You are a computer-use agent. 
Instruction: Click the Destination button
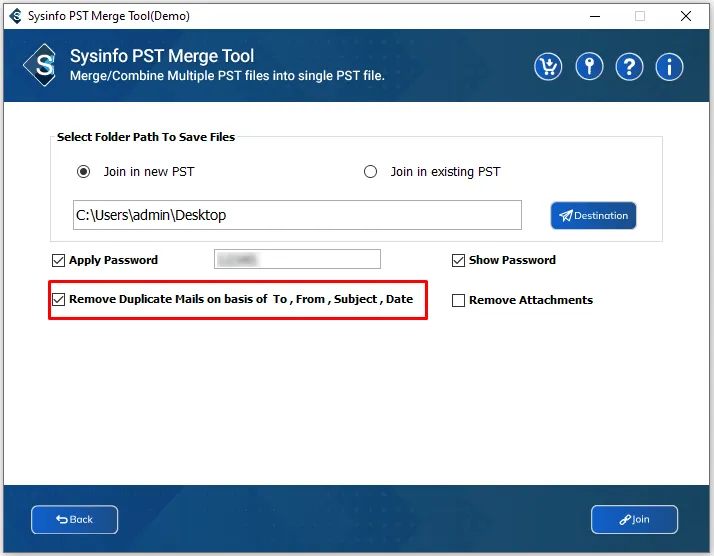coord(593,215)
